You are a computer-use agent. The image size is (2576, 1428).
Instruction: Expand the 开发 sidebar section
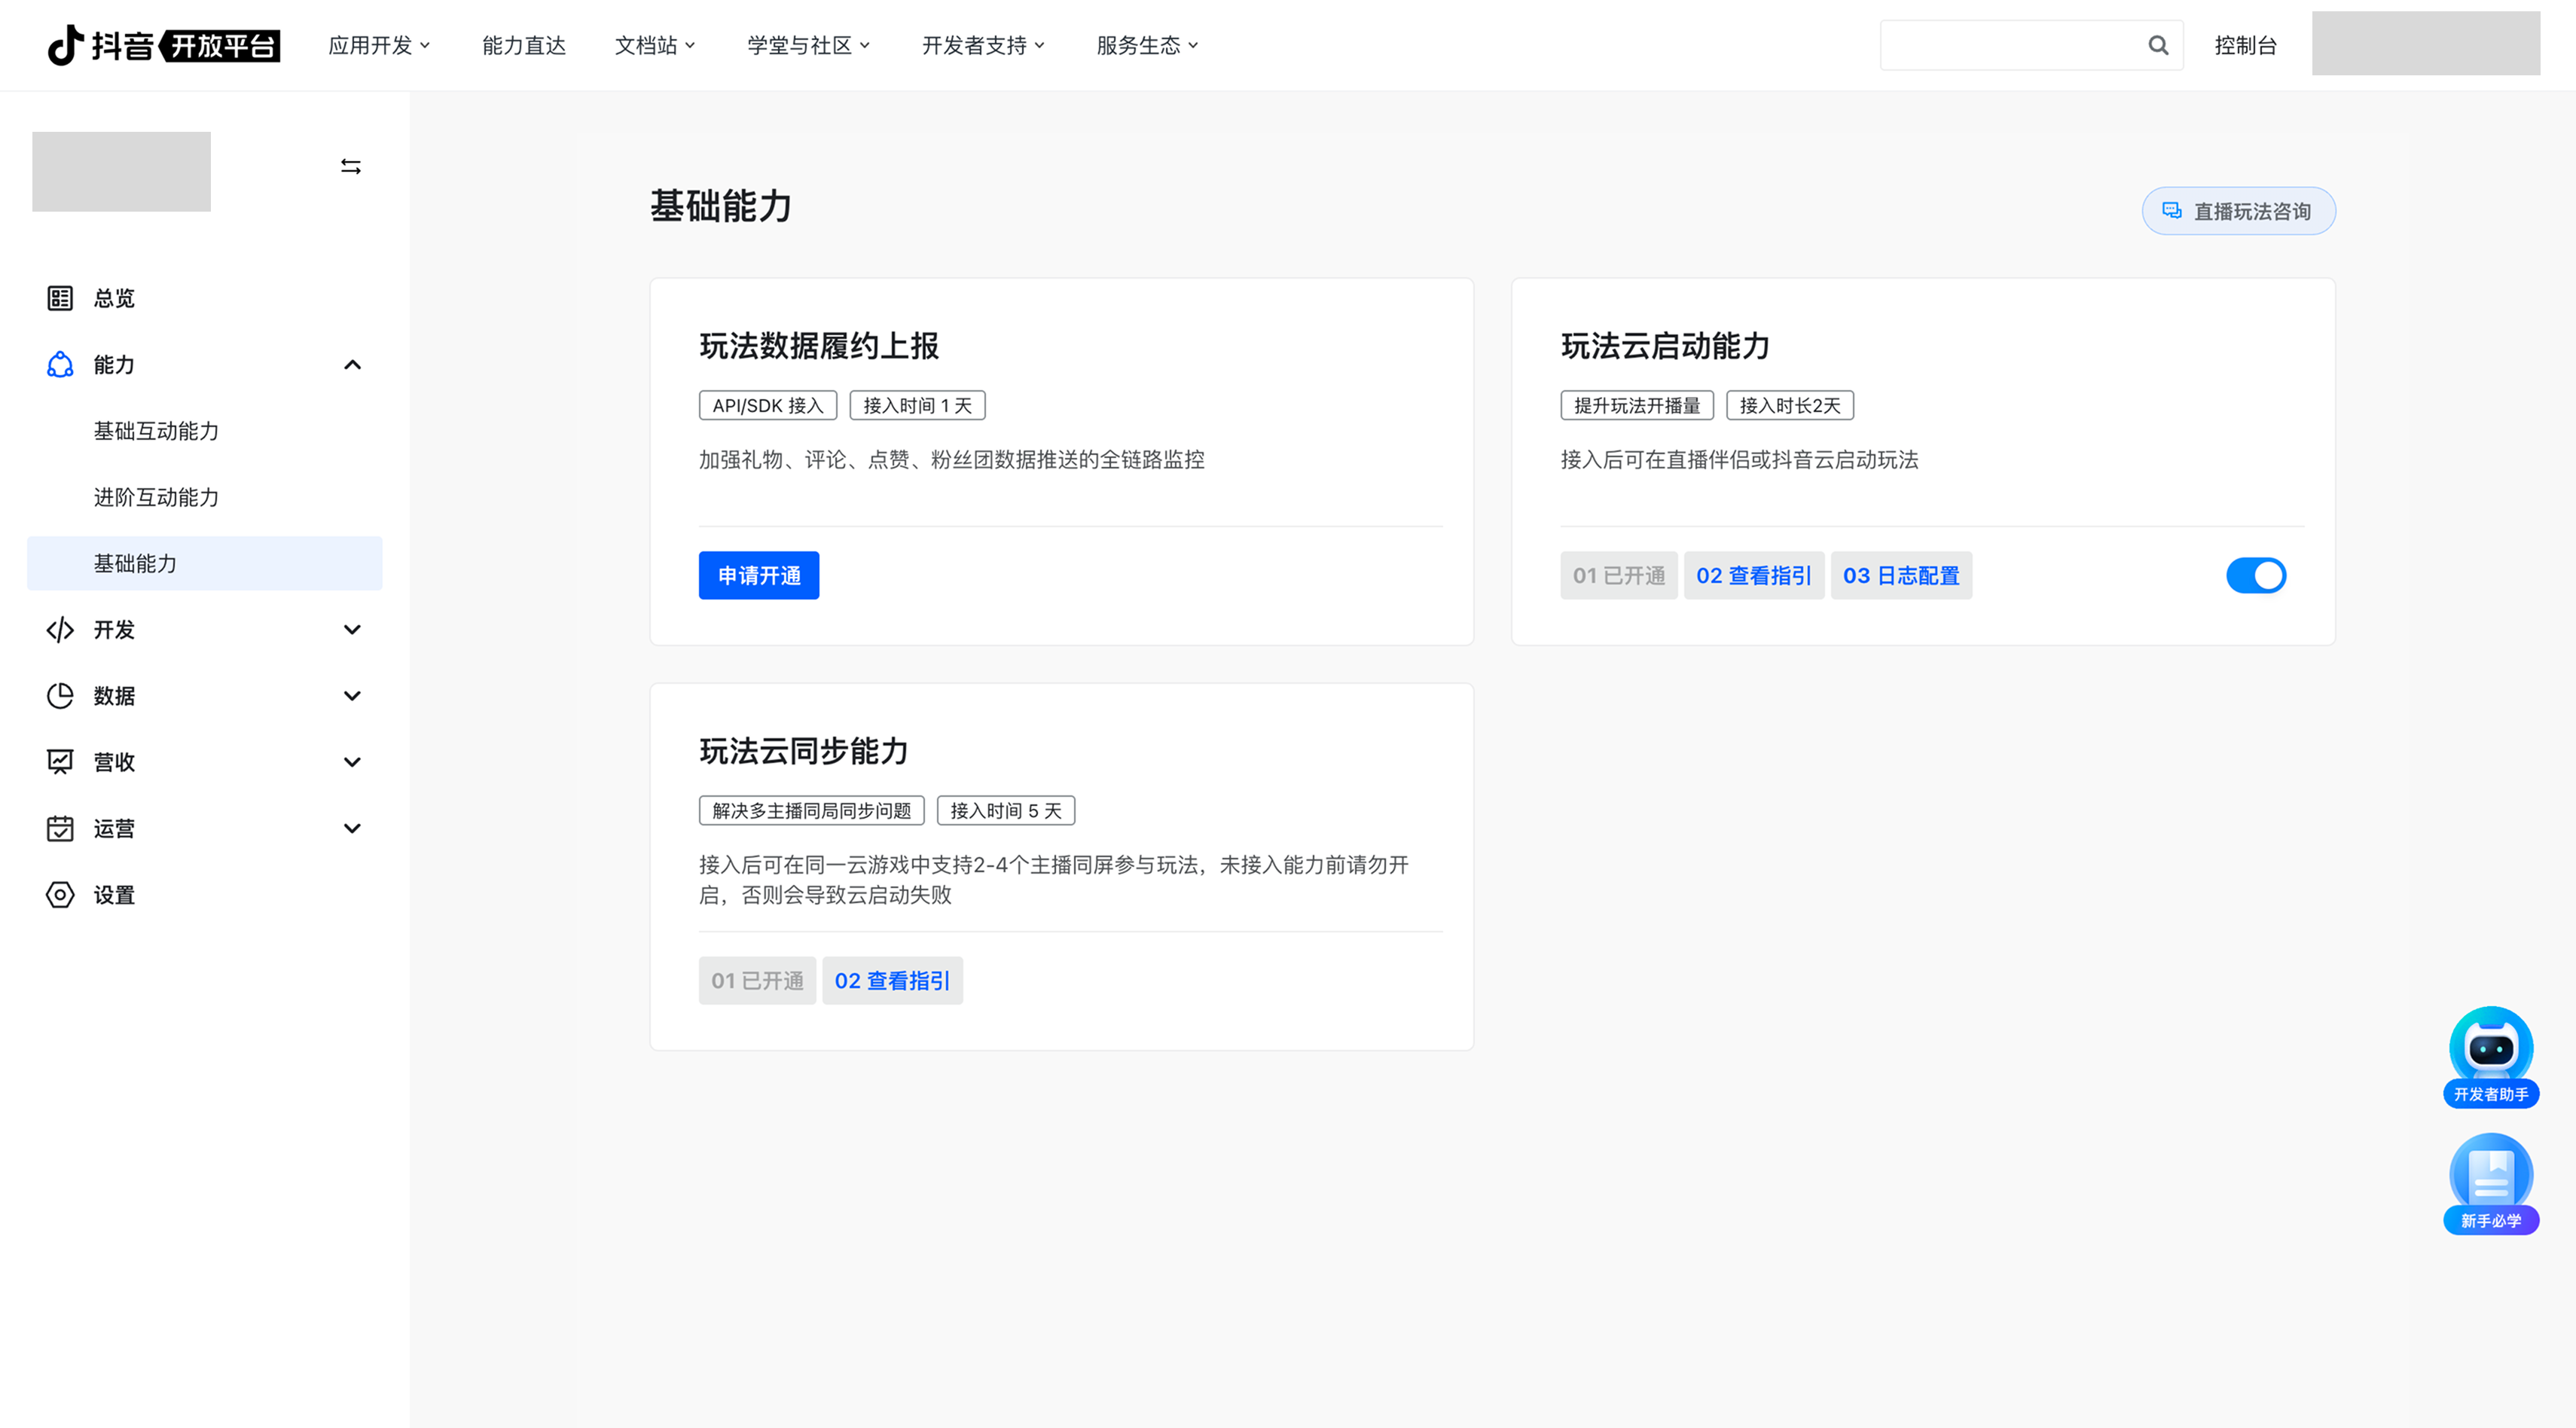[352, 629]
